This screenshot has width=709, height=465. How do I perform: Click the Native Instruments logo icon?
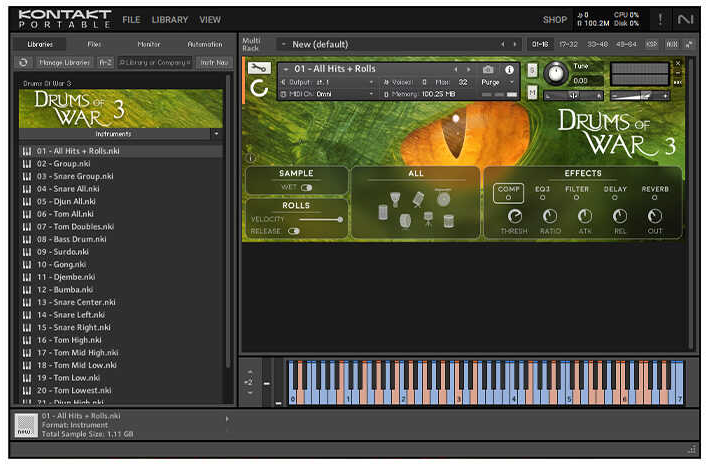point(685,19)
